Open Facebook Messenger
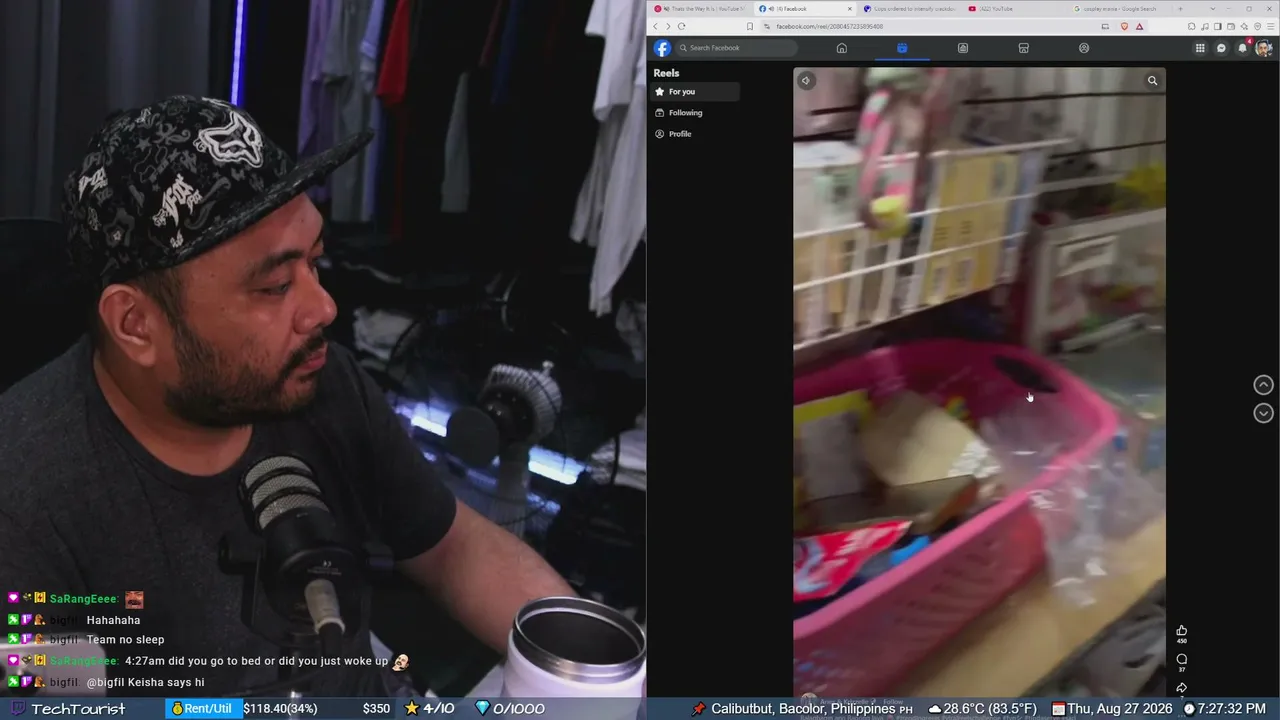Viewport: 1280px width, 720px height. 1221,48
